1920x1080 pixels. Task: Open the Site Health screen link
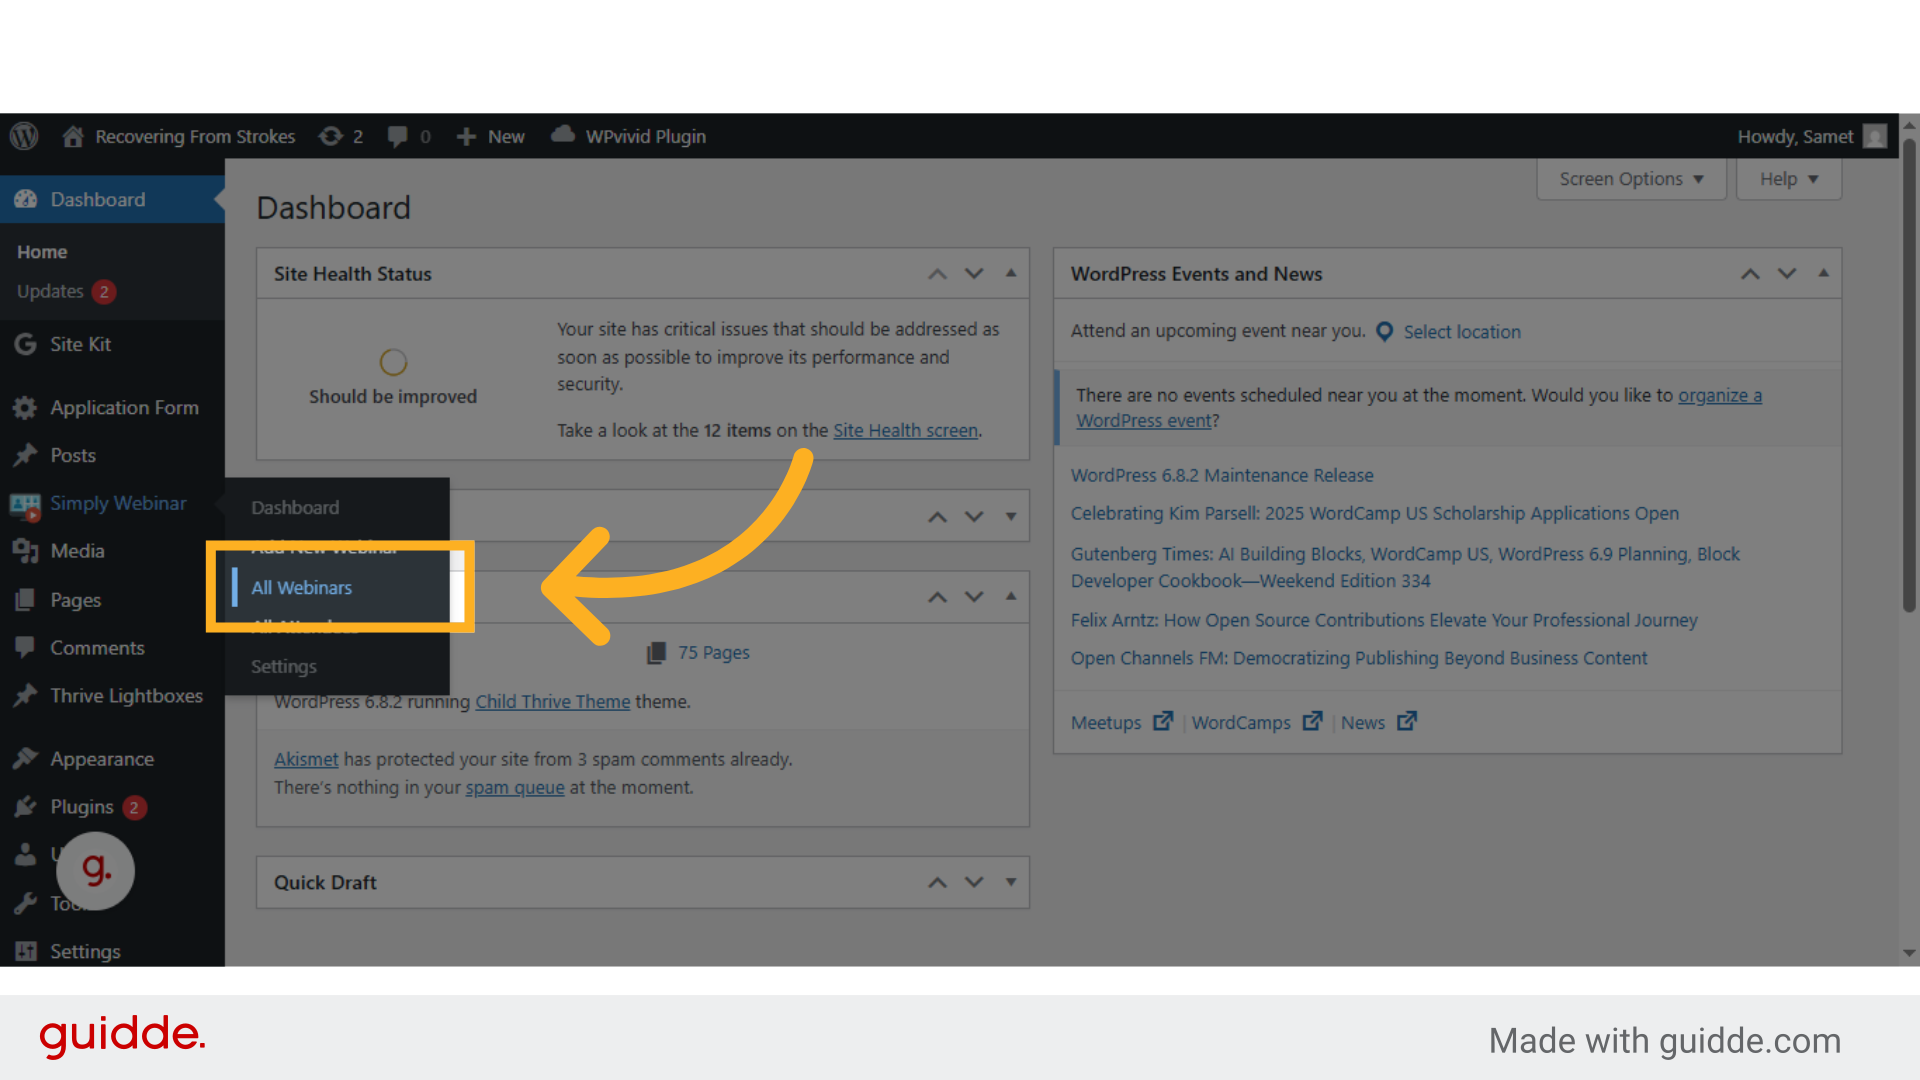(905, 430)
